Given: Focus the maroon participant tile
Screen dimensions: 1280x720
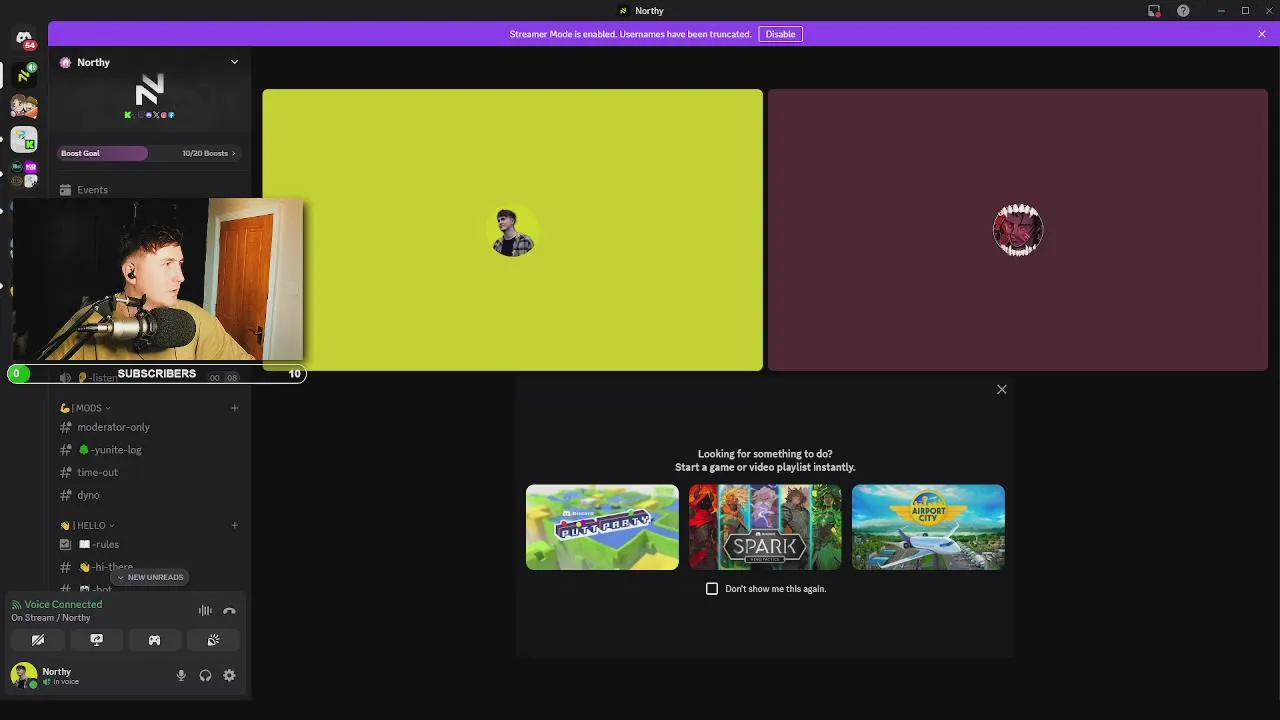Looking at the screenshot, I should [x=1018, y=230].
